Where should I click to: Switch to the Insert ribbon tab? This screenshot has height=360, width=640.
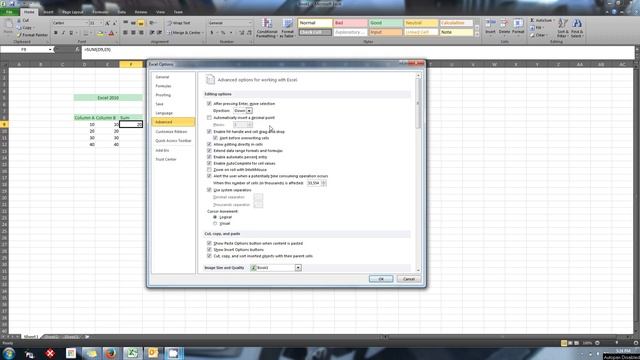[48, 12]
